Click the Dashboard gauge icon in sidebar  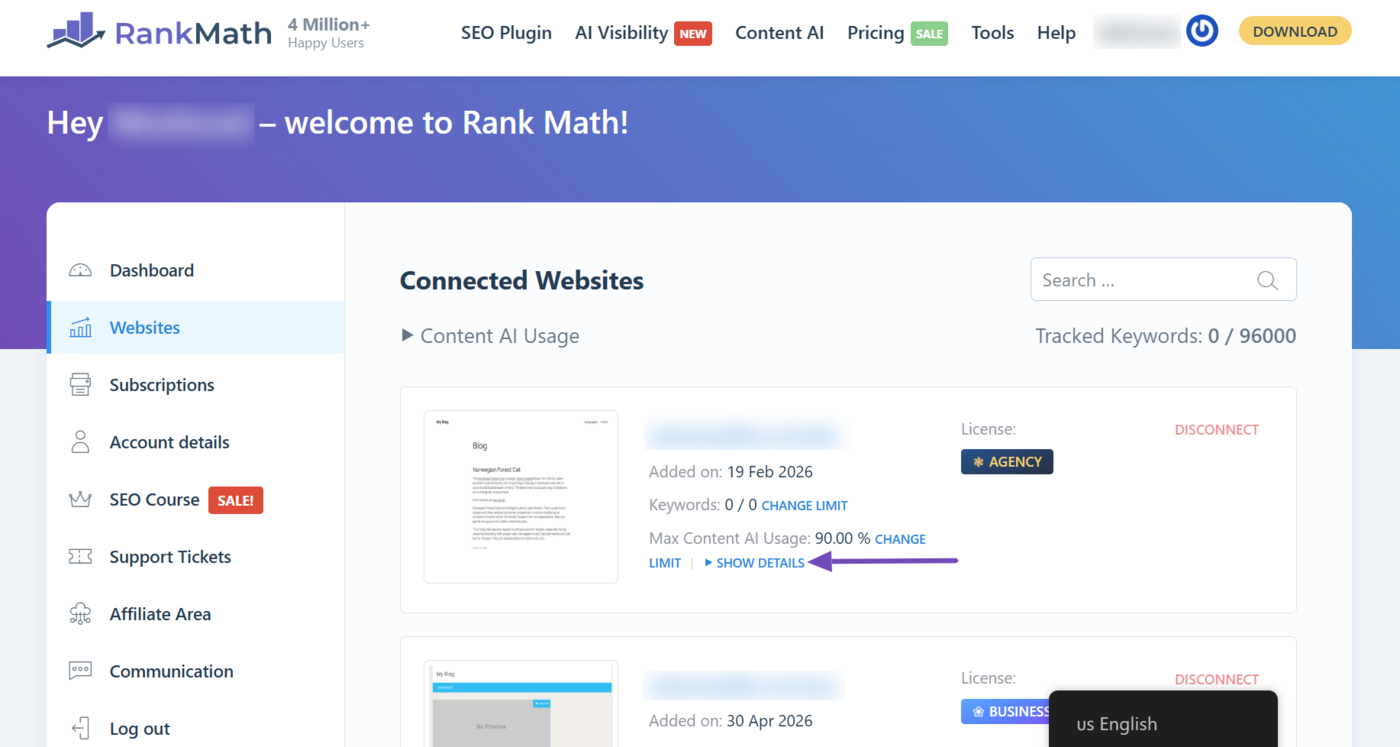click(x=80, y=270)
